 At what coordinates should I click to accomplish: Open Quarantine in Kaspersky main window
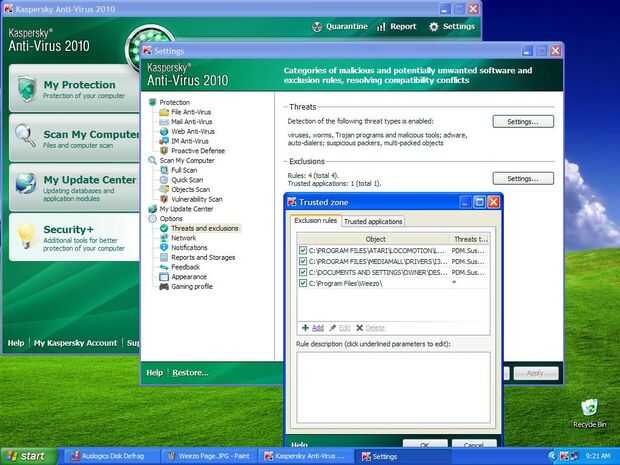[340, 27]
